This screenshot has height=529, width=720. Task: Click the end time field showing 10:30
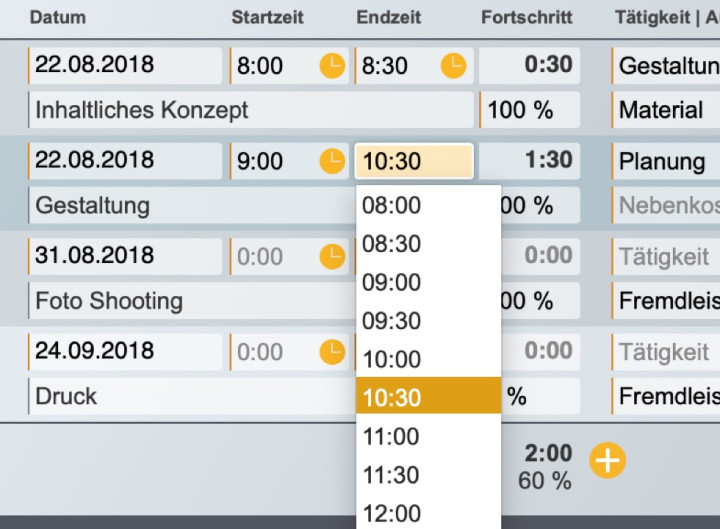click(x=413, y=161)
